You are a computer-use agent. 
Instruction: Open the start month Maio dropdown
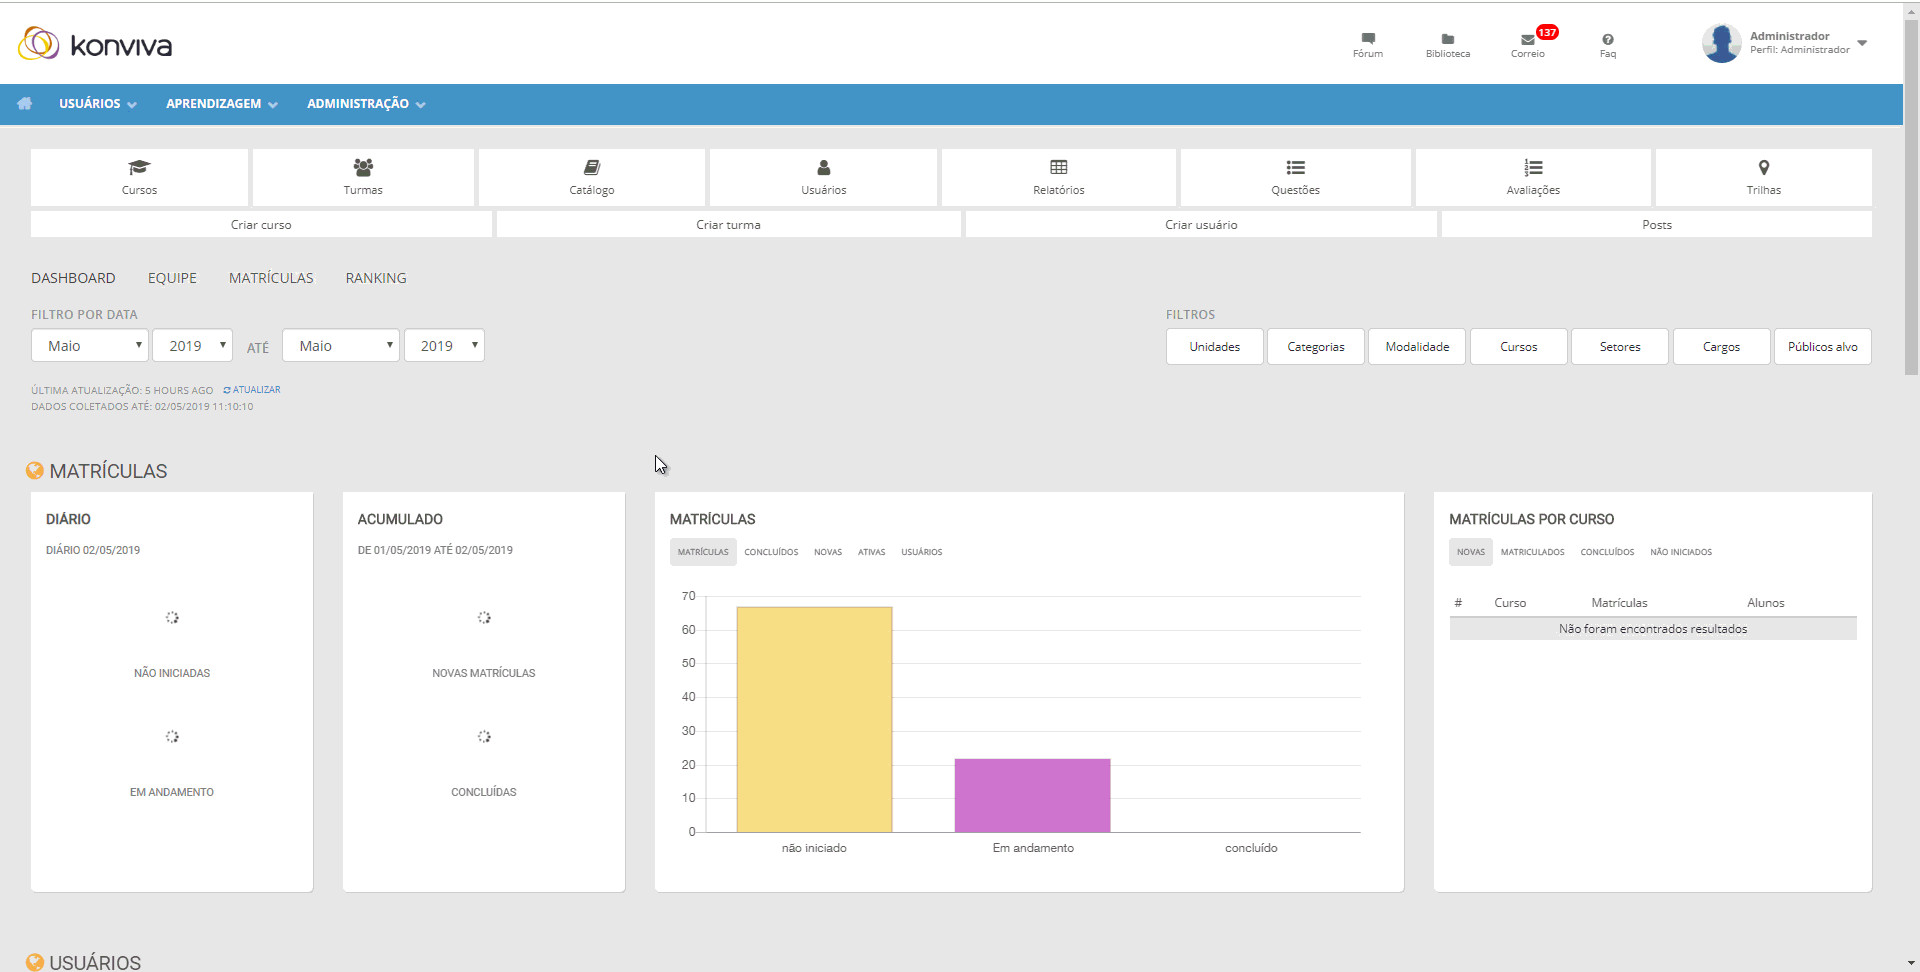click(90, 345)
